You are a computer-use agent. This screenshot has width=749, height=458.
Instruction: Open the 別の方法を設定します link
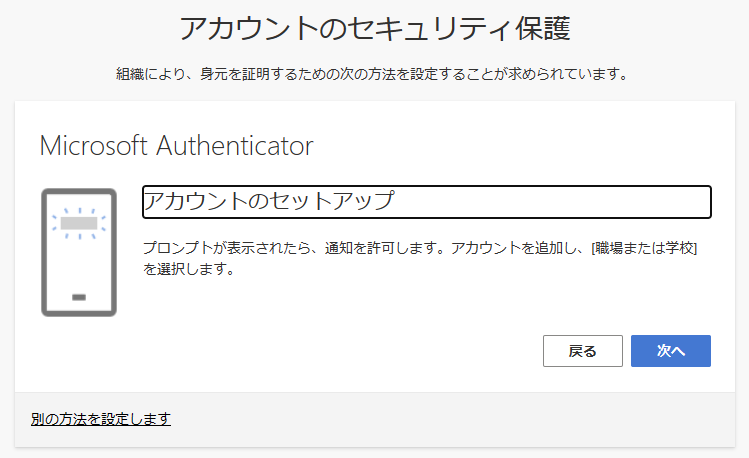point(101,419)
